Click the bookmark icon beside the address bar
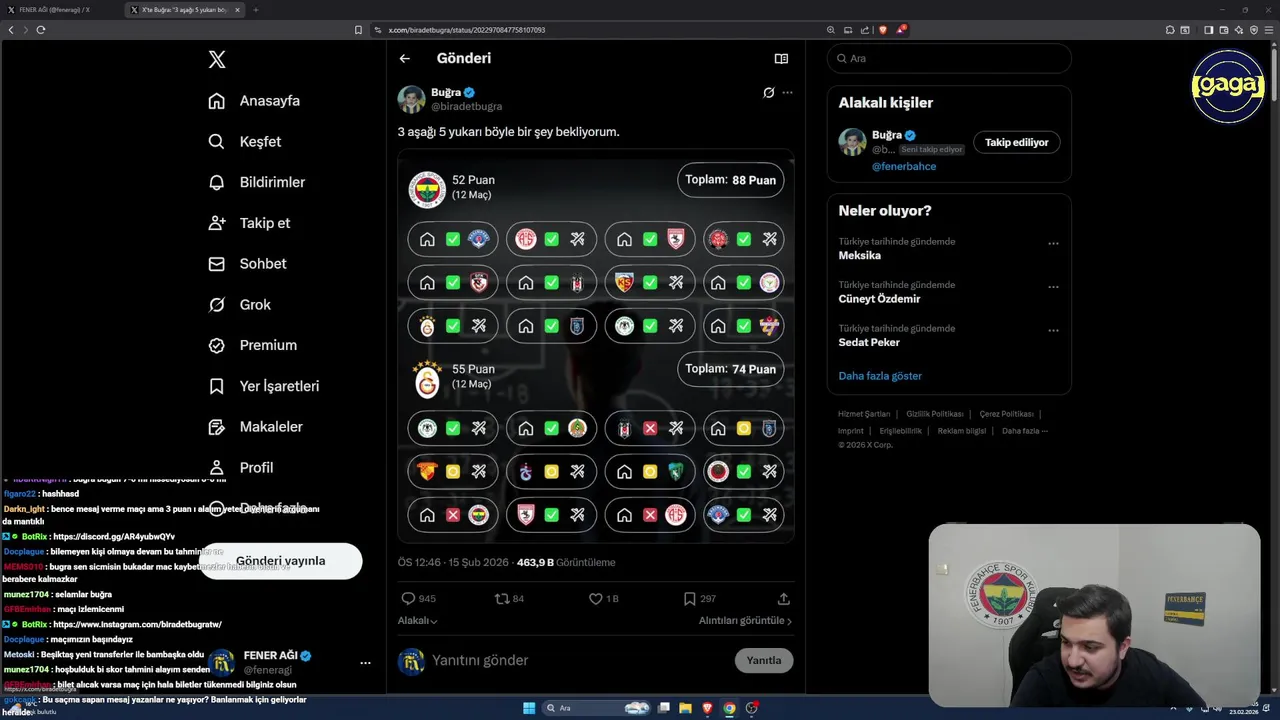 (x=358, y=30)
